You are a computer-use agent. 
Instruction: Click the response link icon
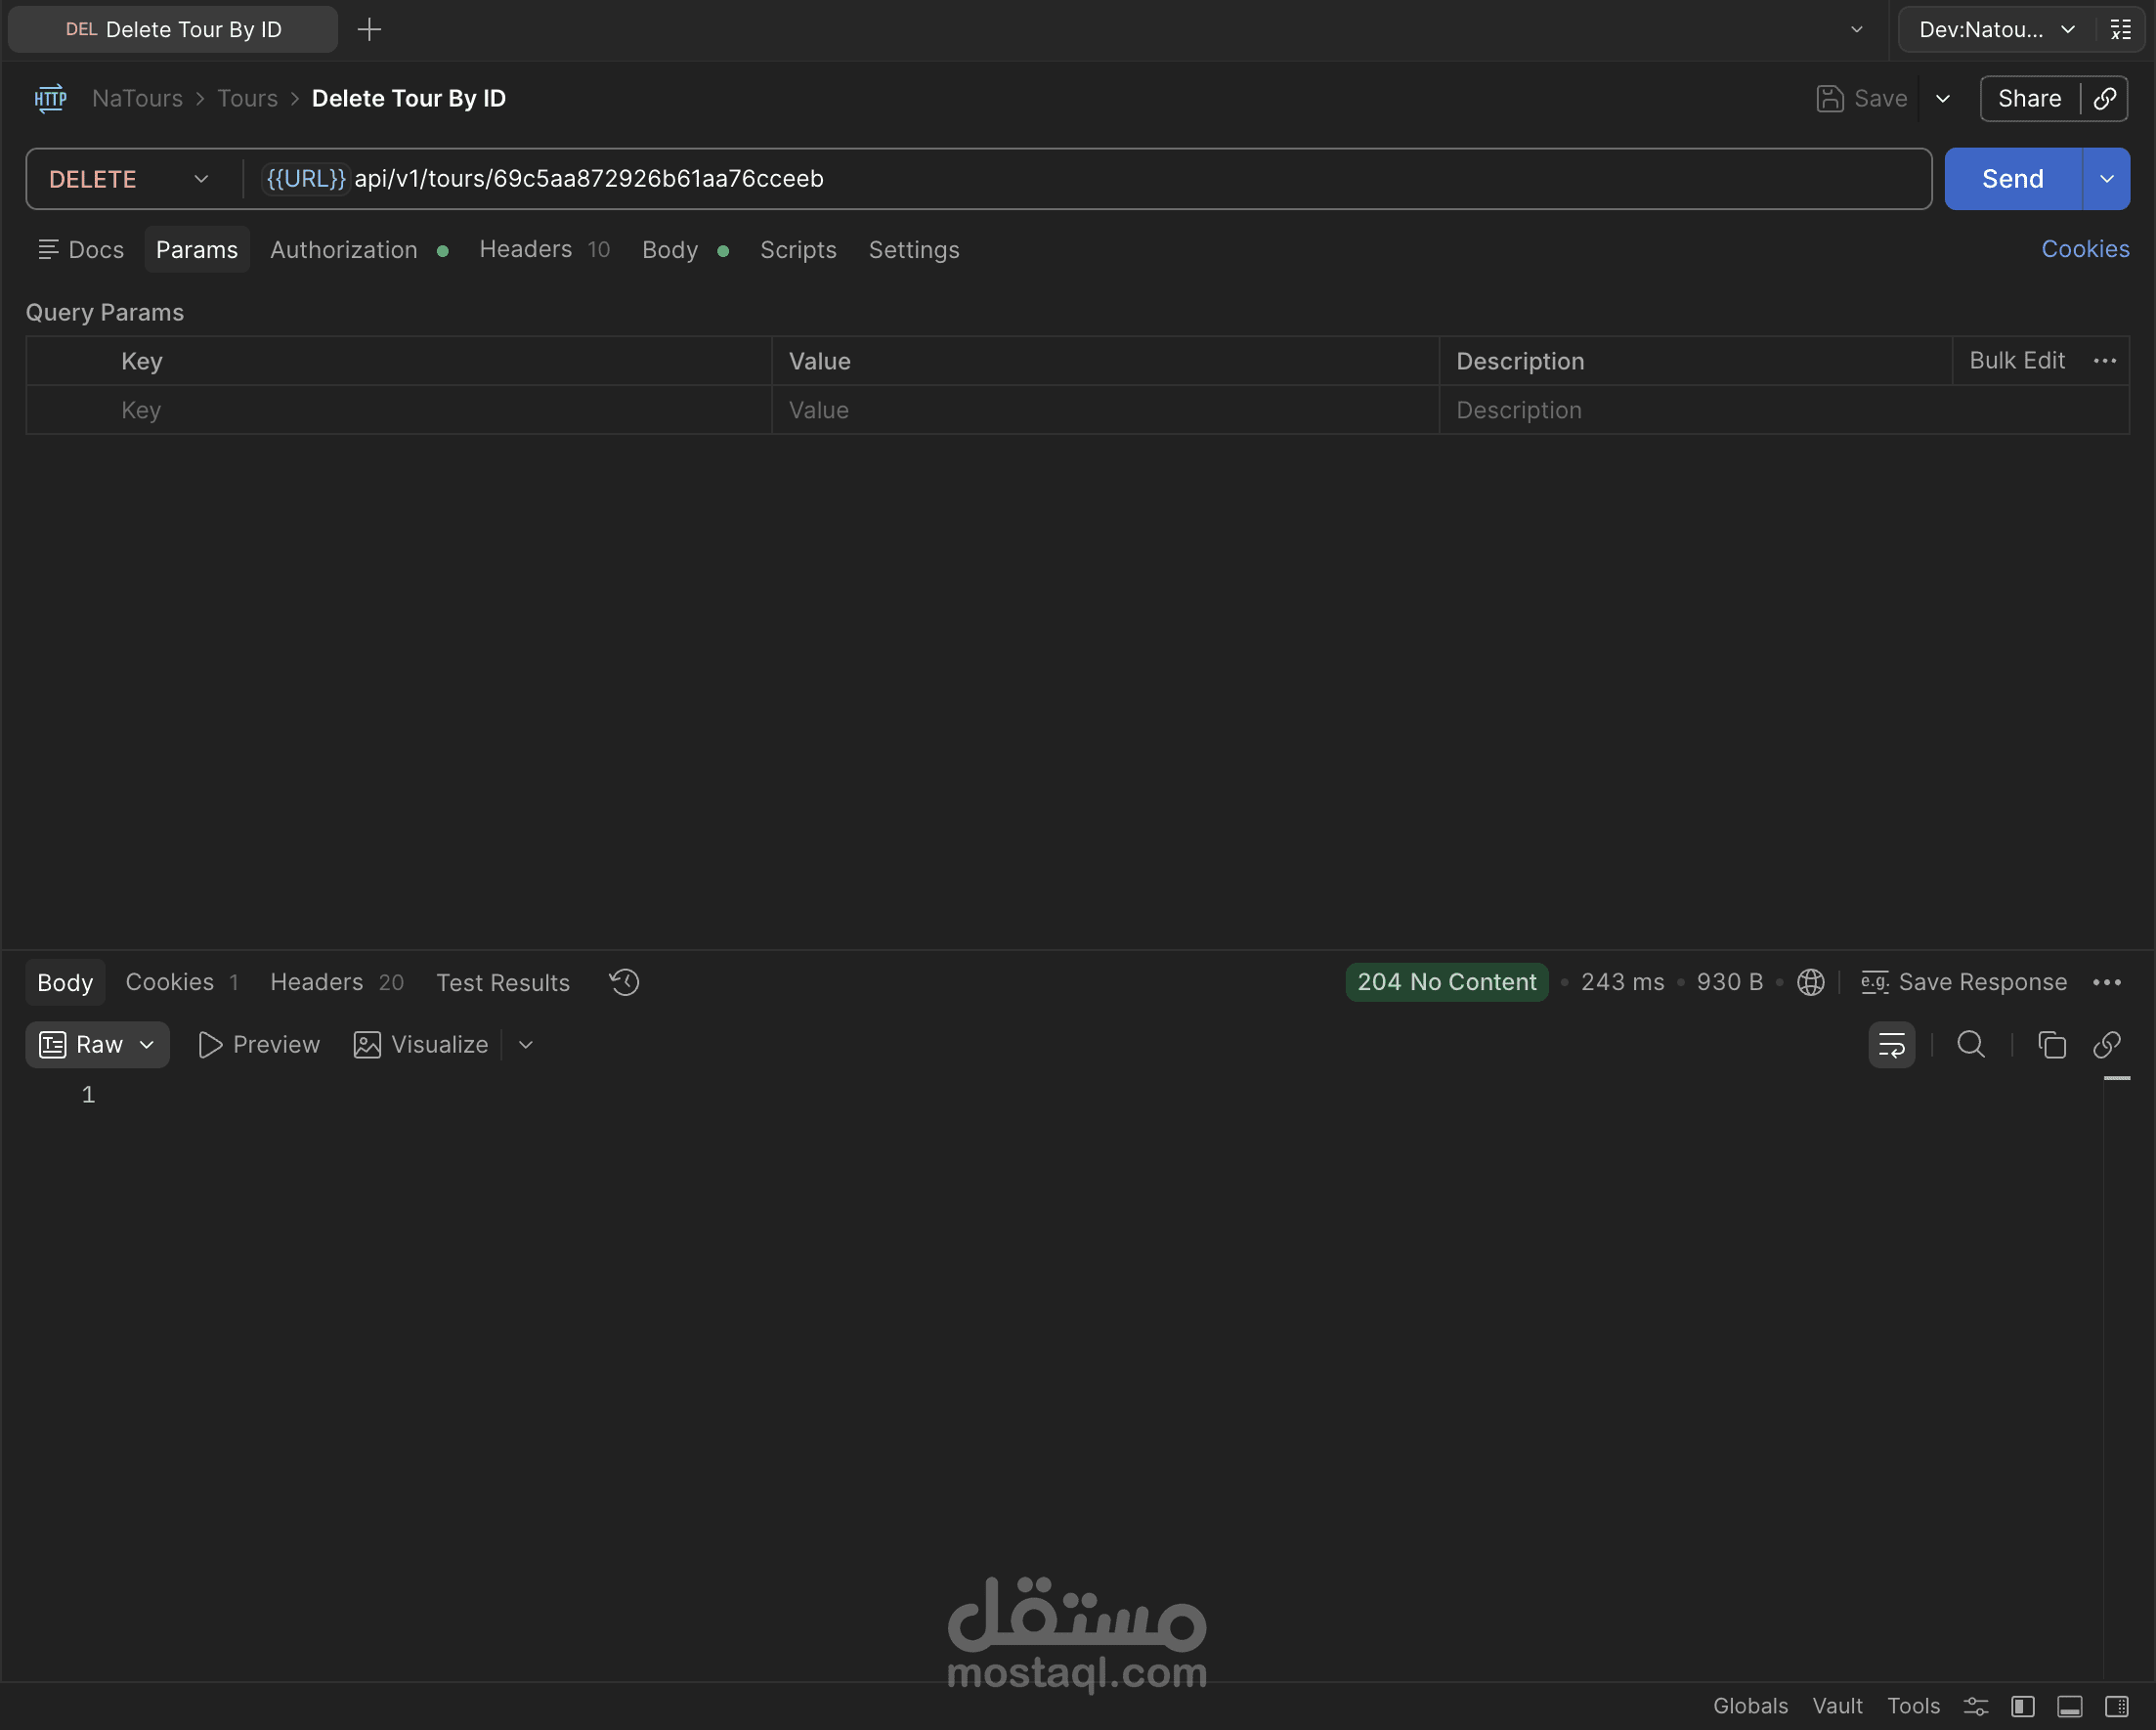[x=2106, y=1045]
